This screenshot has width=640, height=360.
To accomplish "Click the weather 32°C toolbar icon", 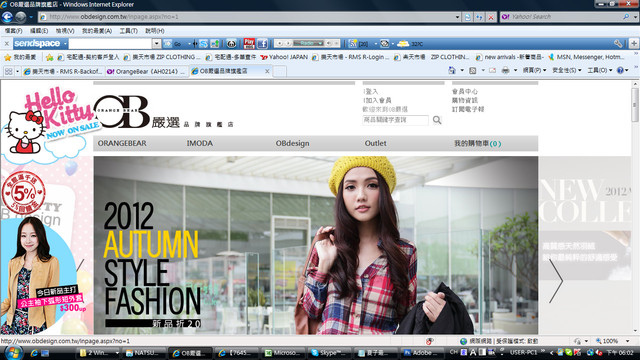I will [410, 44].
